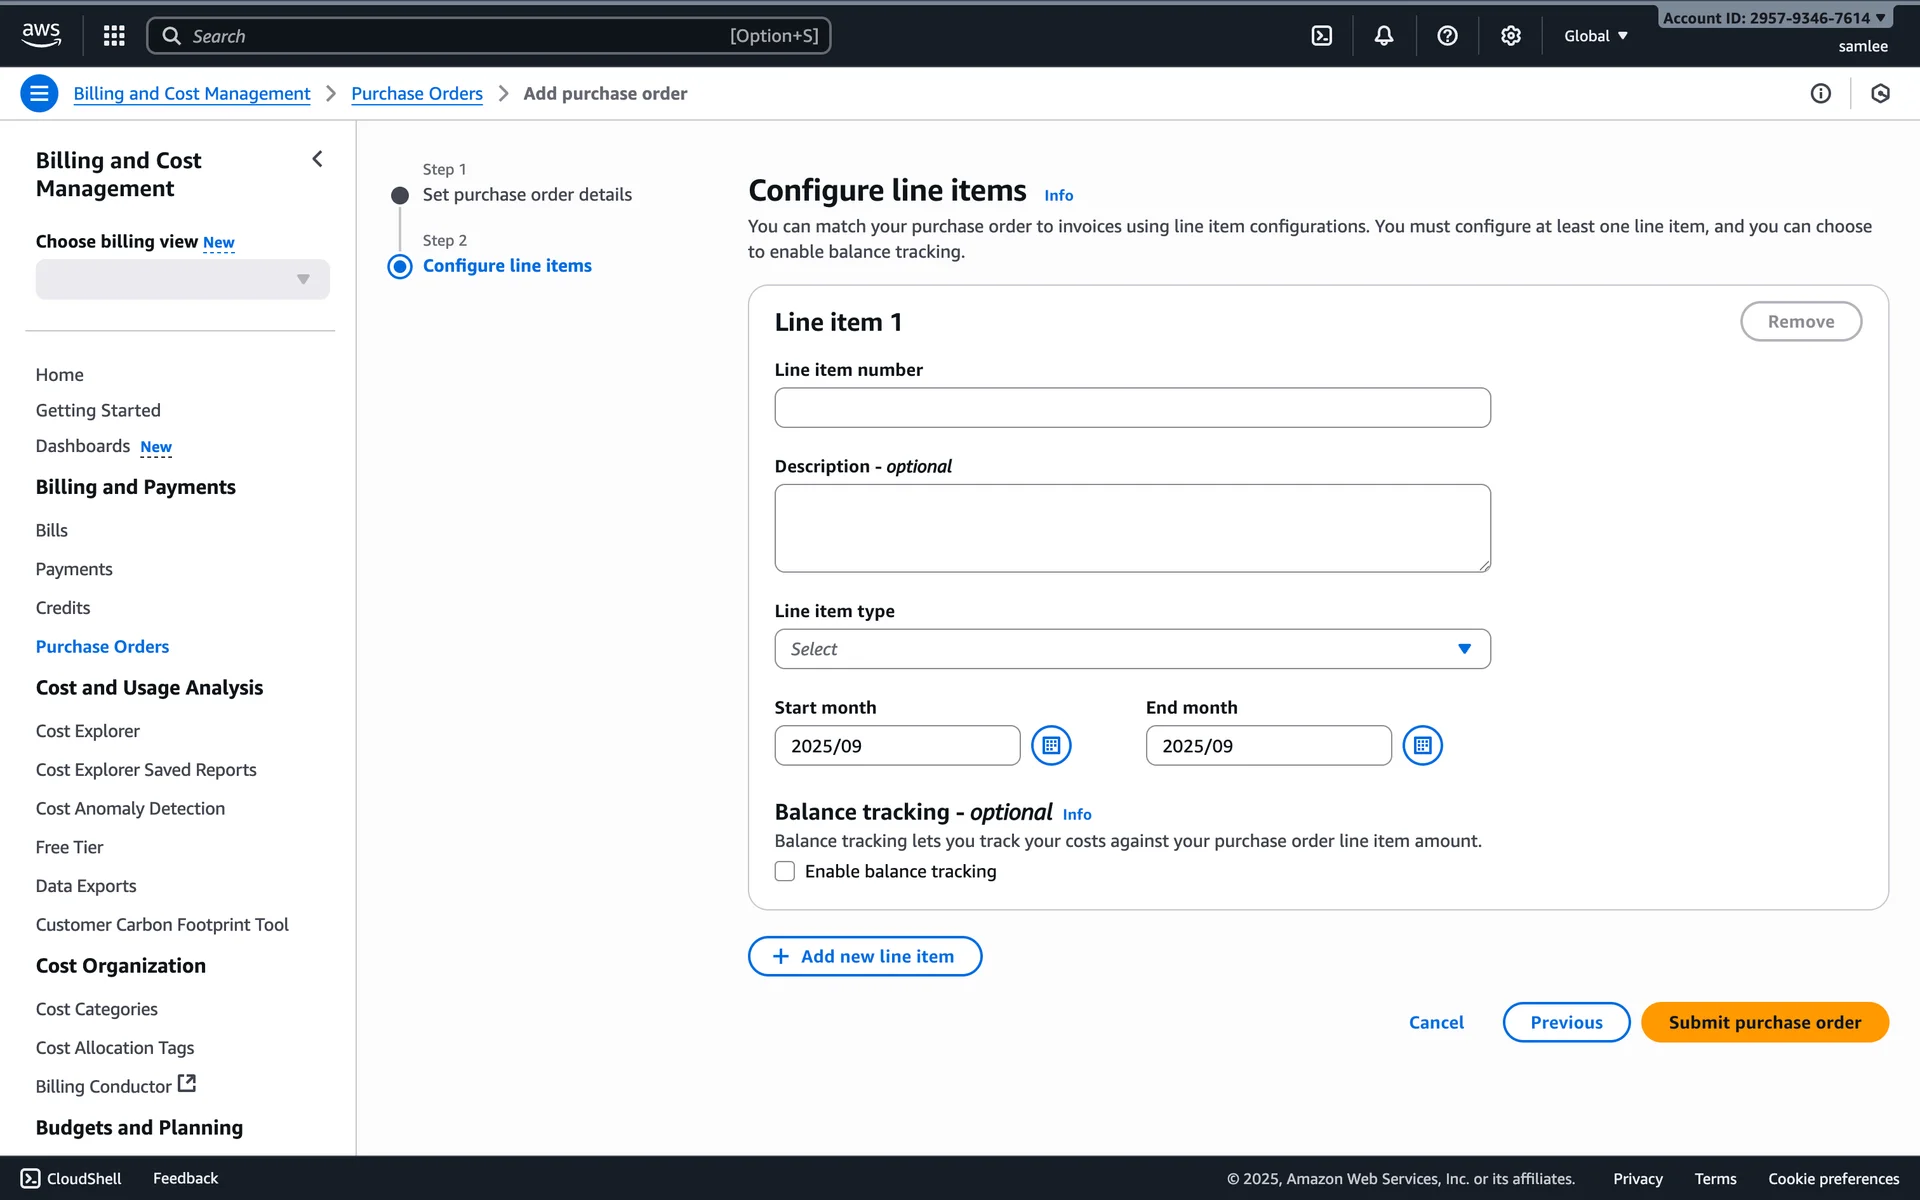Viewport: 1920px width, 1200px height.
Task: Click the Purchase Orders breadcrumb link
Action: (x=417, y=93)
